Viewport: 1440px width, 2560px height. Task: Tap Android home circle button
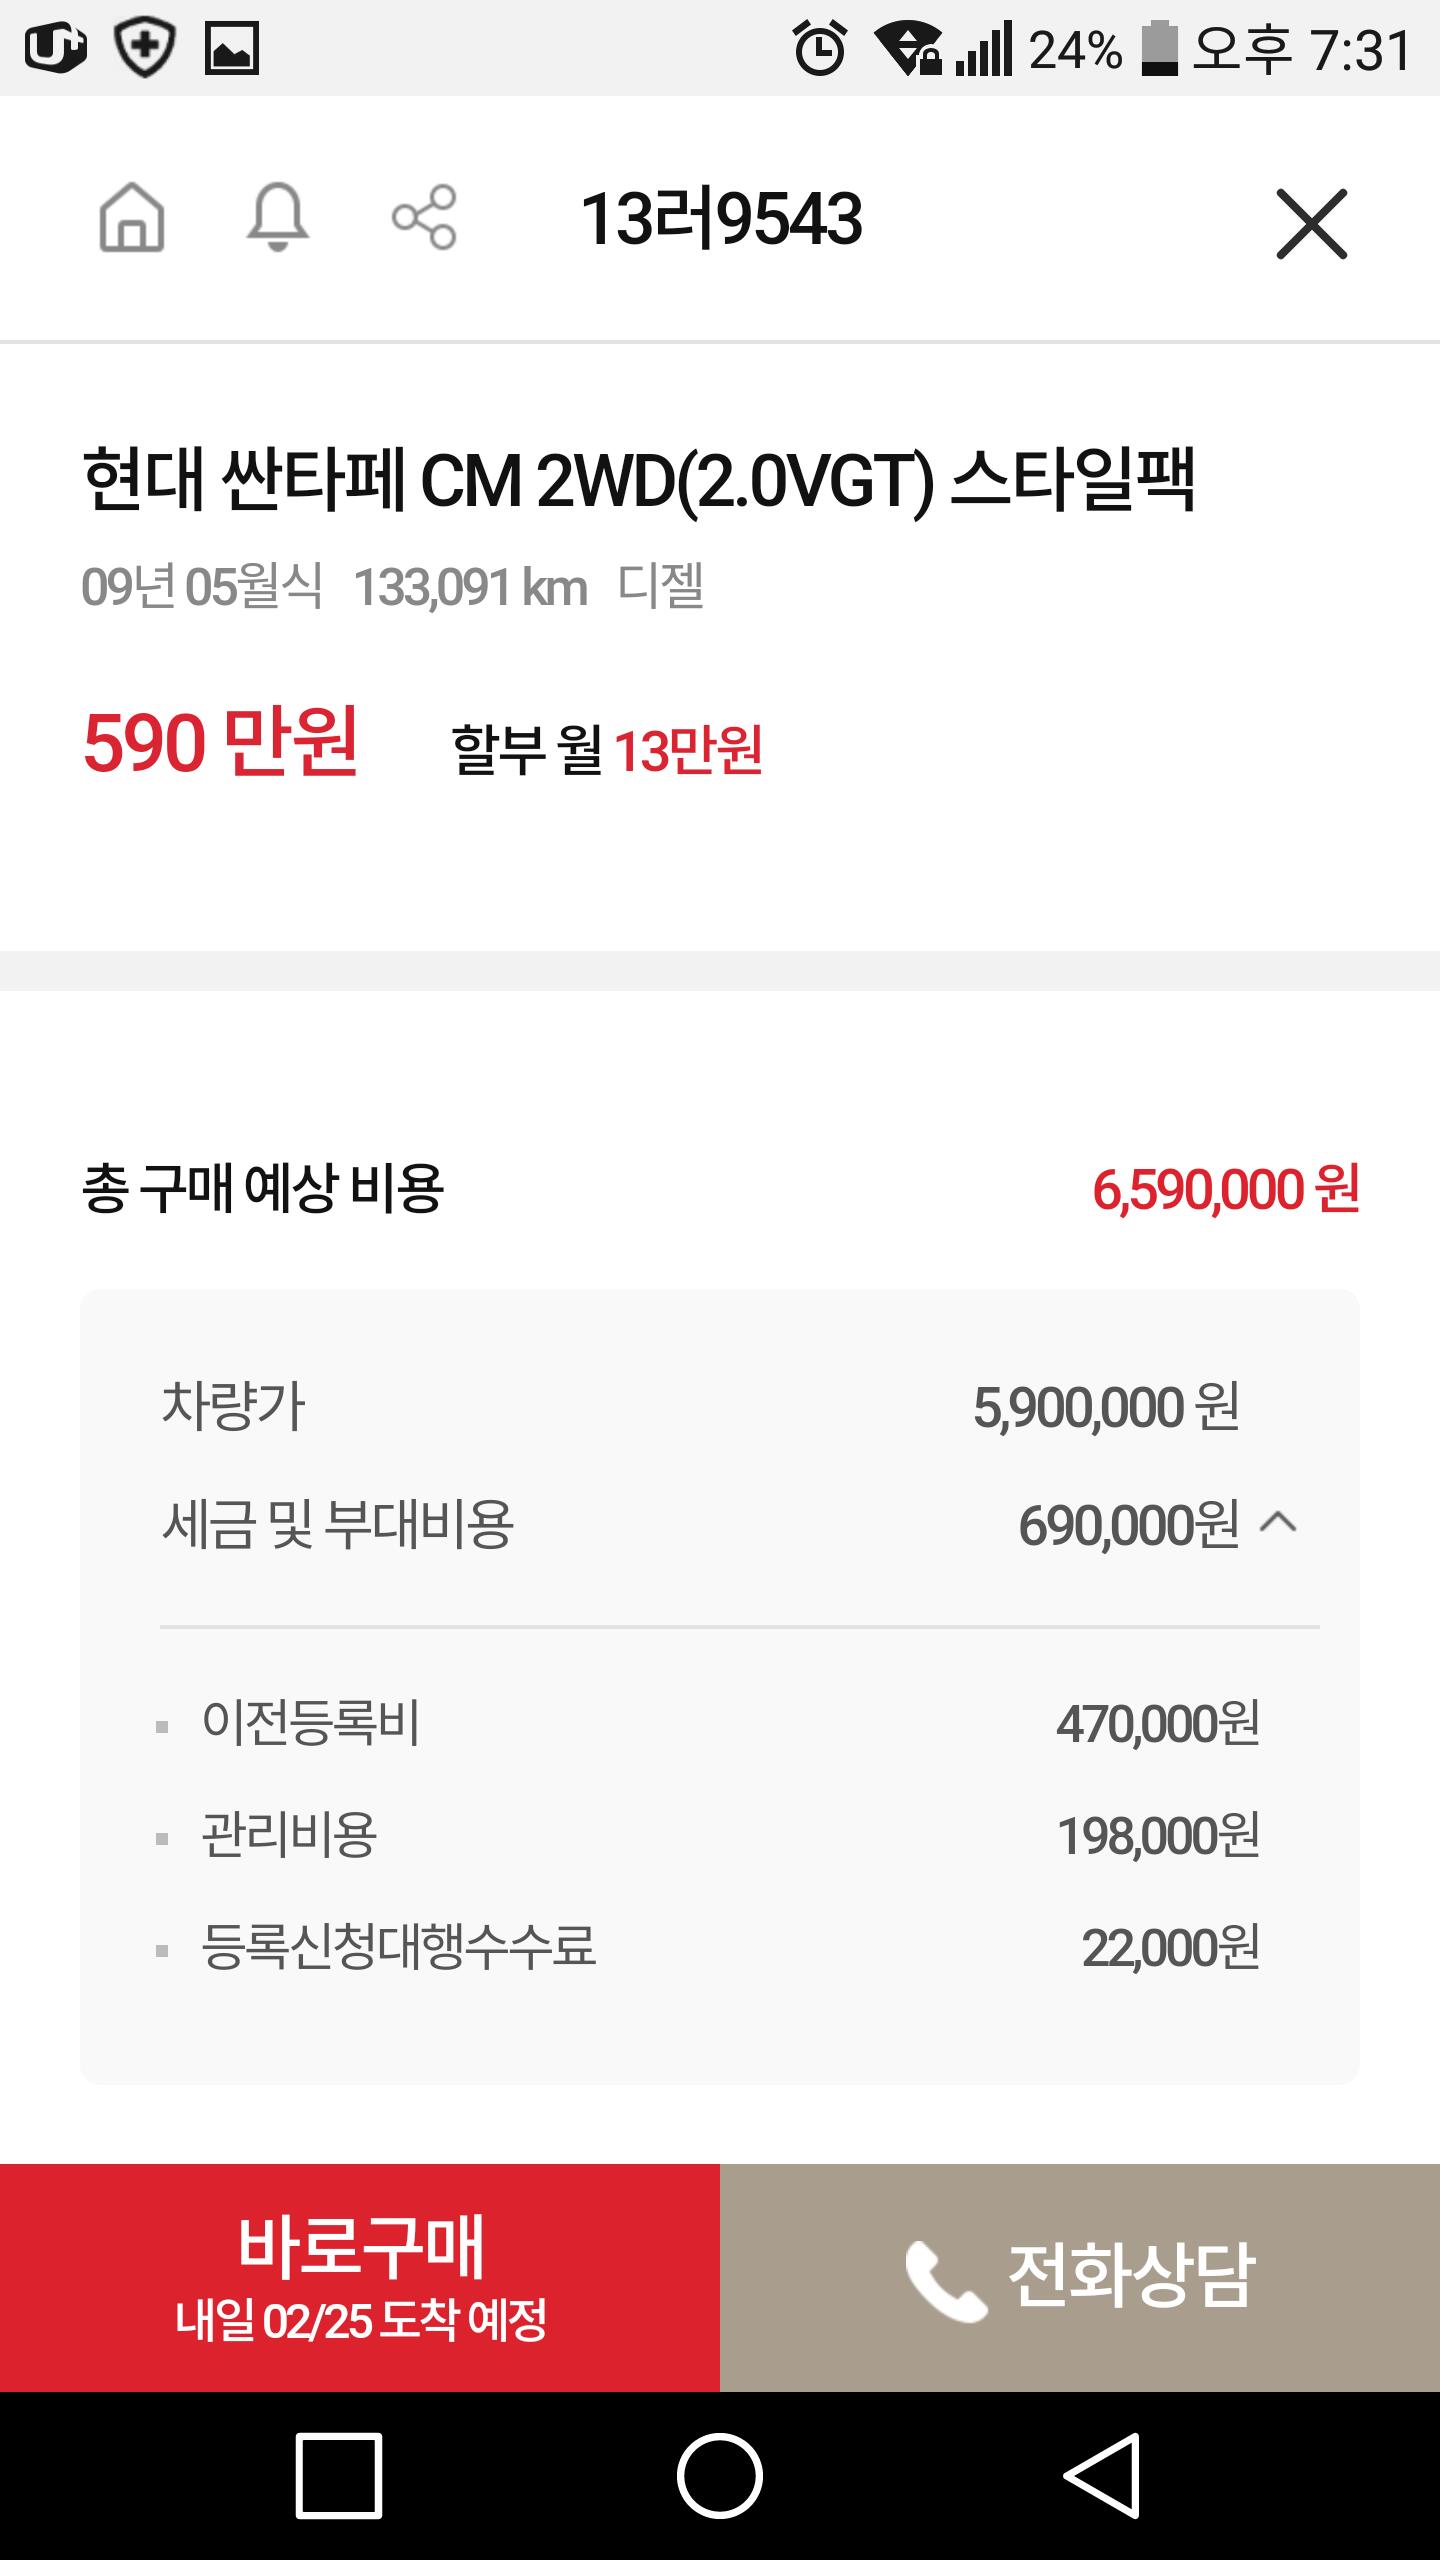720,2476
